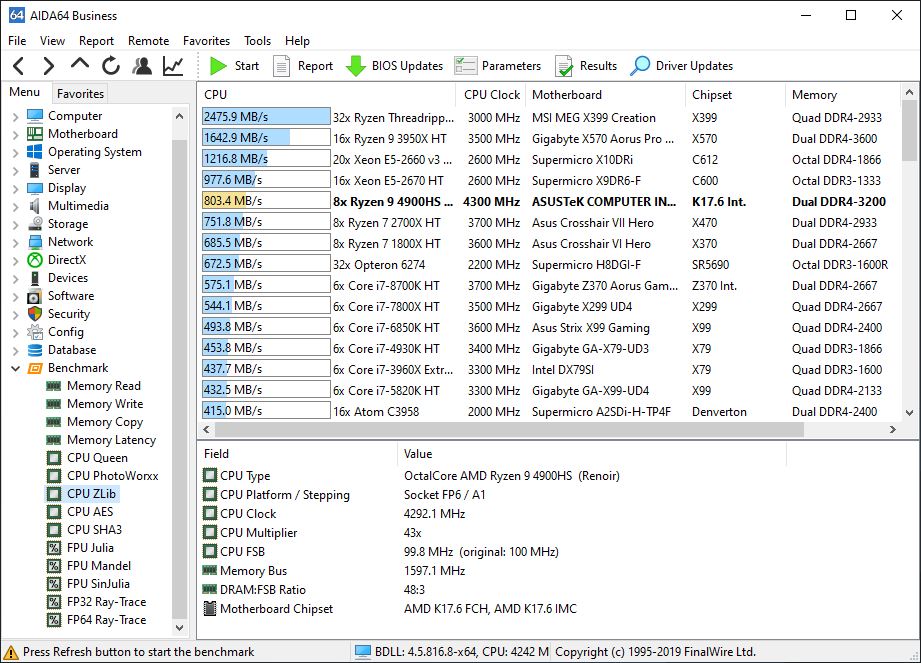This screenshot has height=663, width=921.
Task: Go up one level with up arrow
Action: [80, 66]
